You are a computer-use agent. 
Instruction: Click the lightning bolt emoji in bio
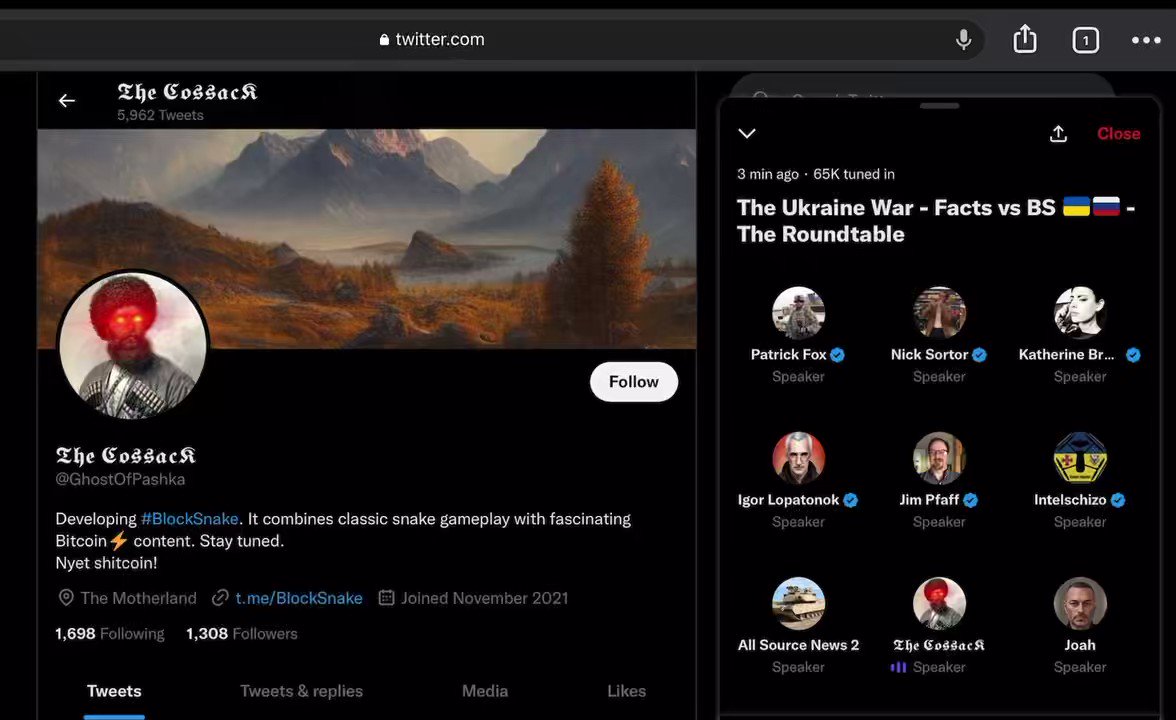click(x=118, y=541)
